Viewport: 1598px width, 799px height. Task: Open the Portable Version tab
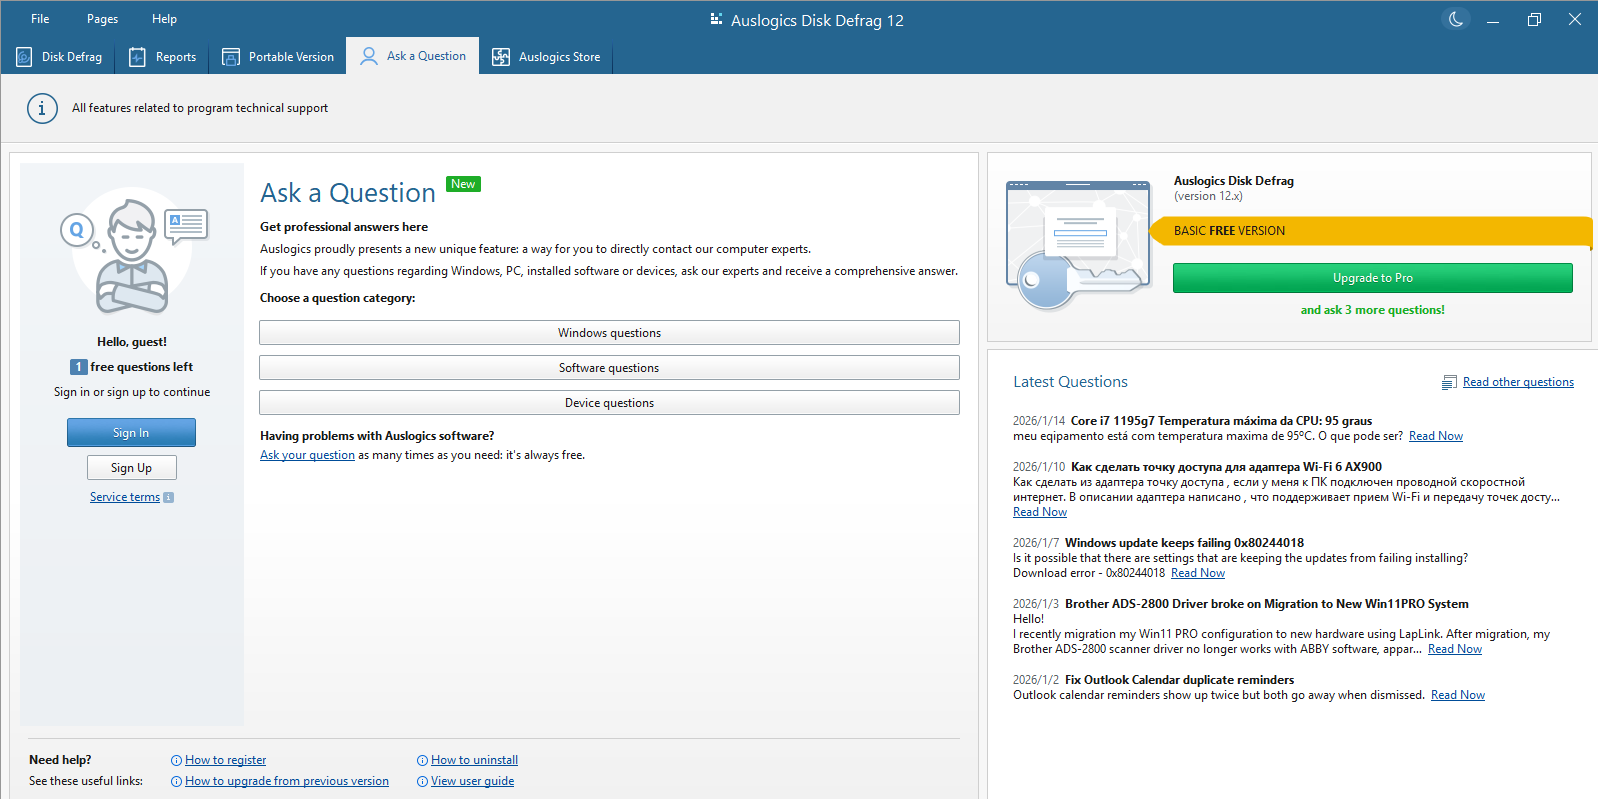click(278, 57)
